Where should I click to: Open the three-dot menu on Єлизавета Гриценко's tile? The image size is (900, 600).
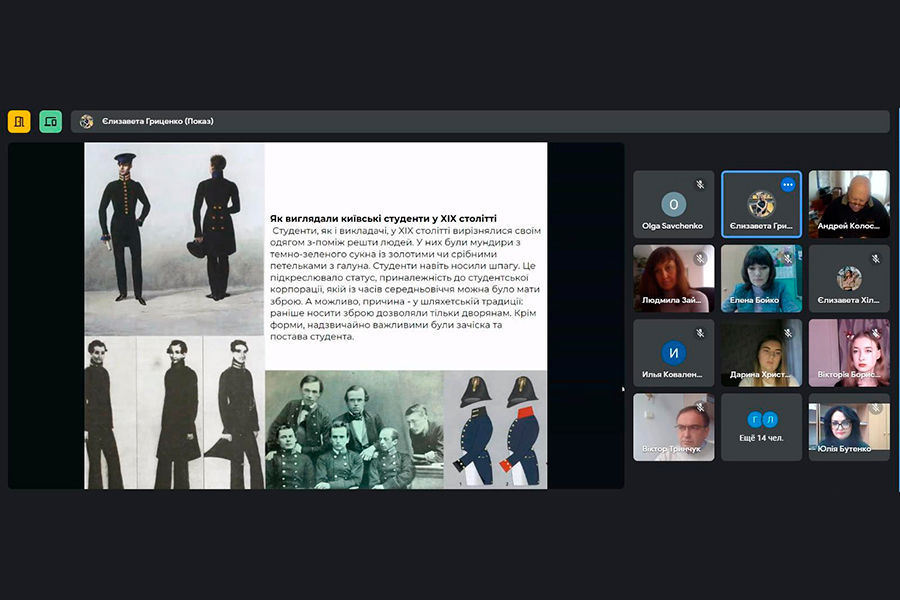click(x=788, y=184)
